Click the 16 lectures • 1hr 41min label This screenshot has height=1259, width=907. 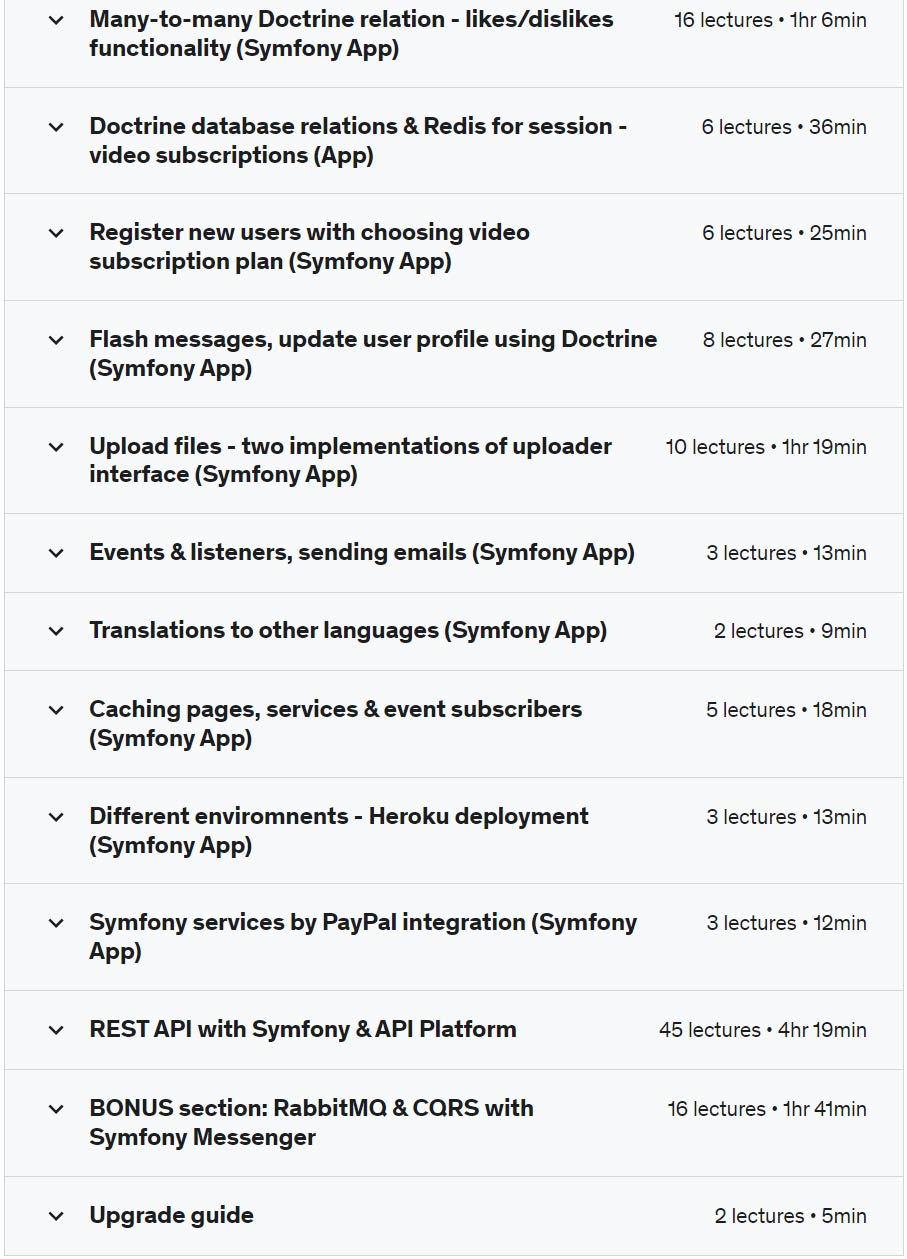[x=766, y=1109]
